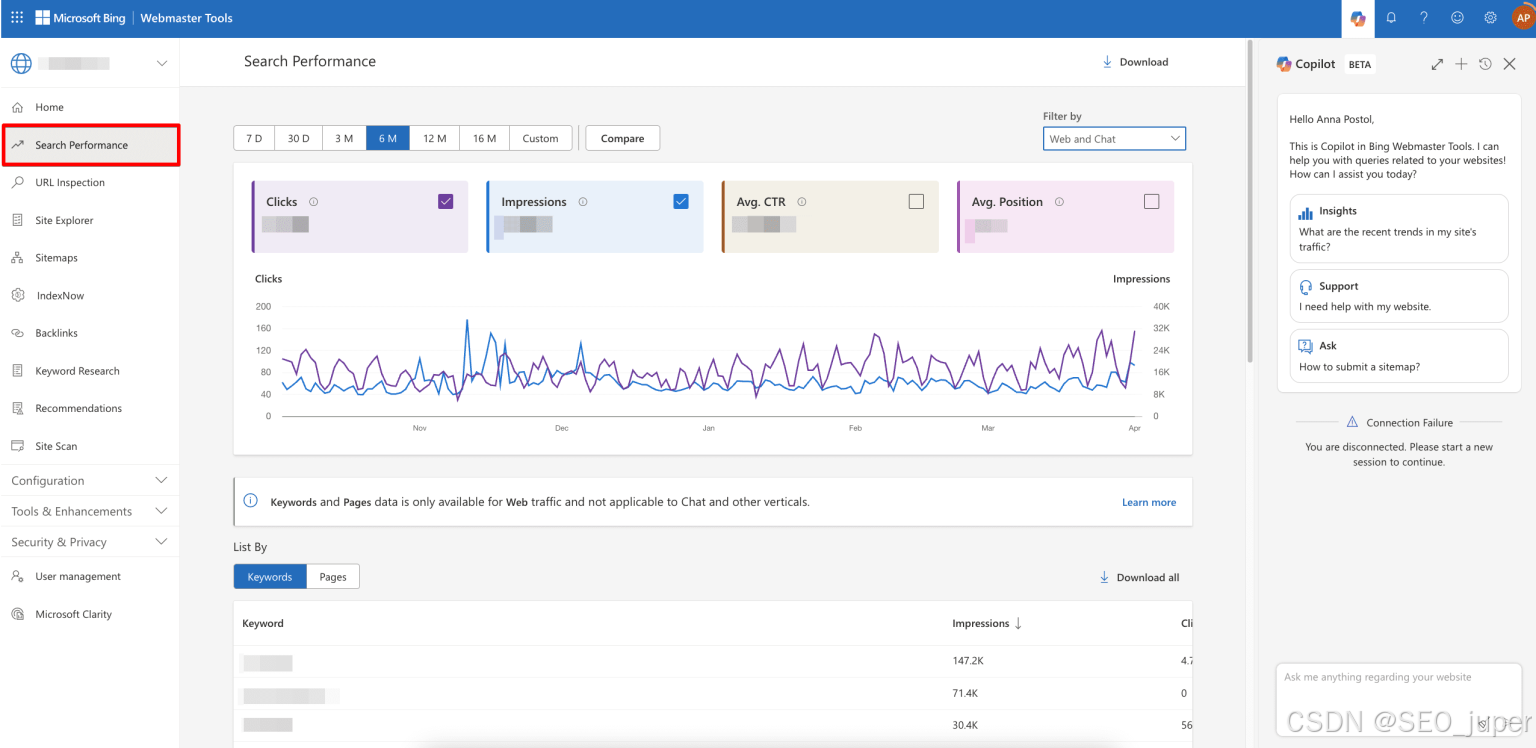Screen dimensions: 1536x748
Task: Click the Copilot message input field
Action: point(1398,700)
